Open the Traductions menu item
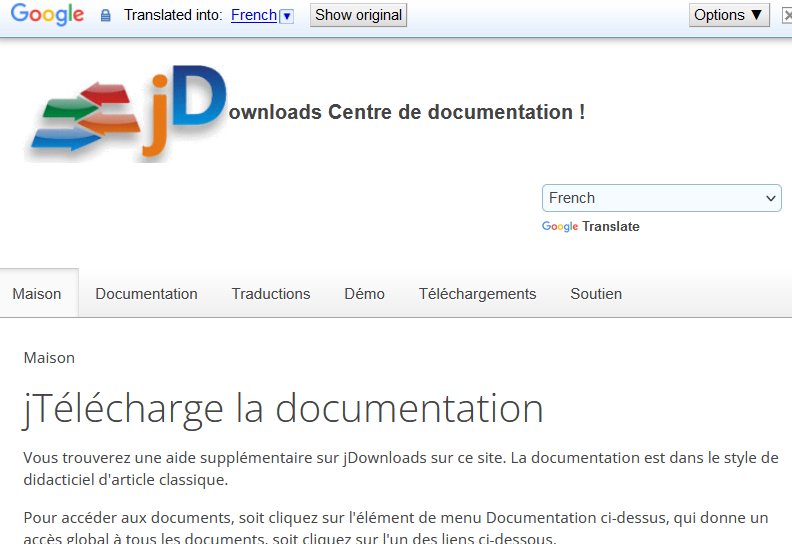792x544 pixels. [271, 293]
